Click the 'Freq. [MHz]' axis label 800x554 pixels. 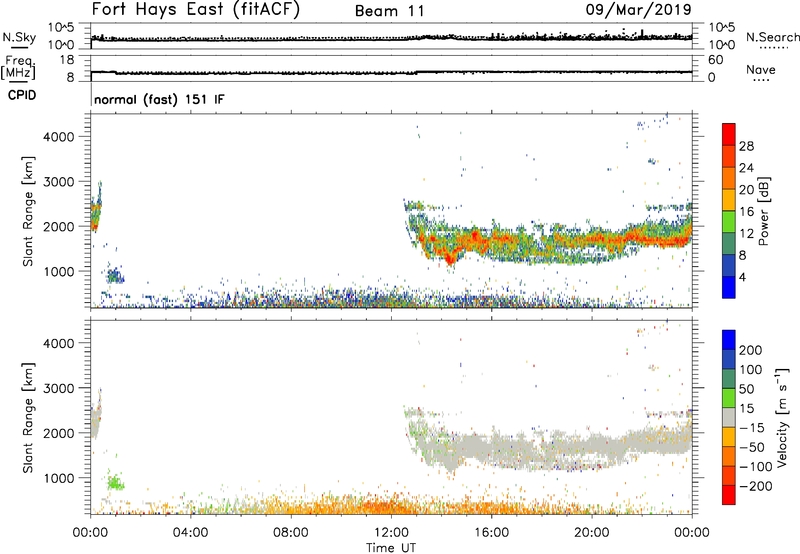19,67
